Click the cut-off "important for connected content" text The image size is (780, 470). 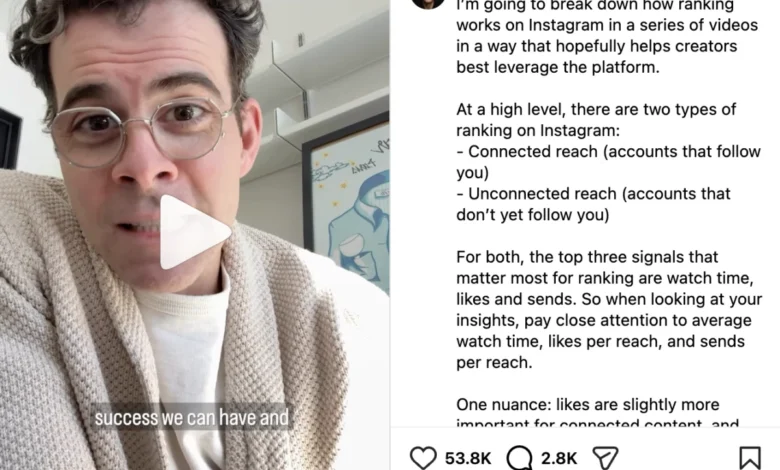point(597,423)
